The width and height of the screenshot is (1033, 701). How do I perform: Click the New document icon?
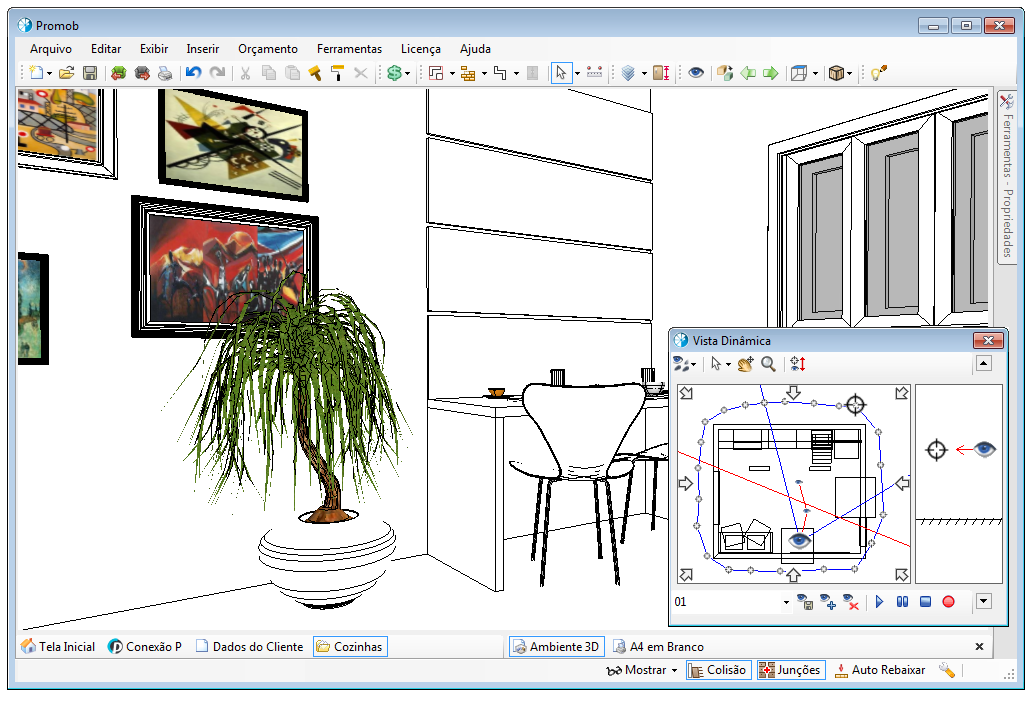click(36, 73)
